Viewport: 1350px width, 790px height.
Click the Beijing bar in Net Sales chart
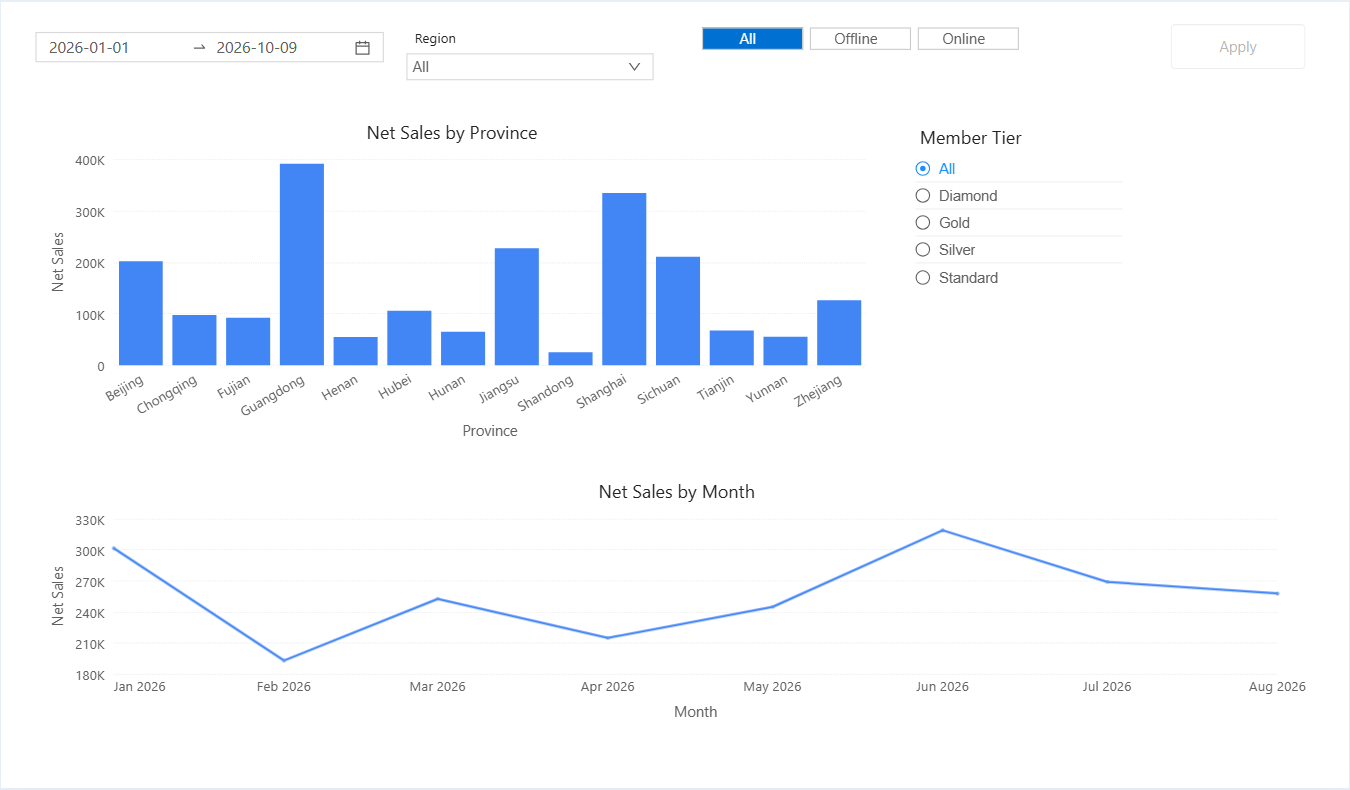141,313
